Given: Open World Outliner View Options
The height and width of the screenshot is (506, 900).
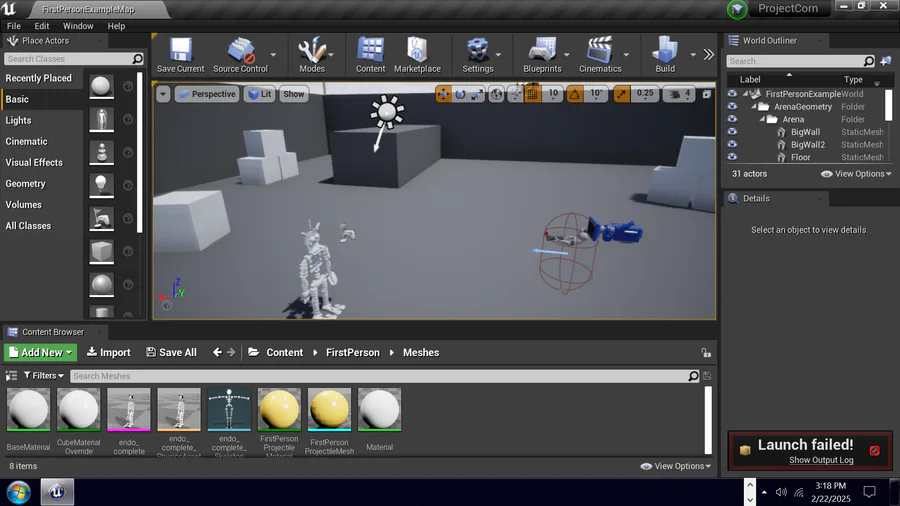Looking at the screenshot, I should [x=856, y=174].
